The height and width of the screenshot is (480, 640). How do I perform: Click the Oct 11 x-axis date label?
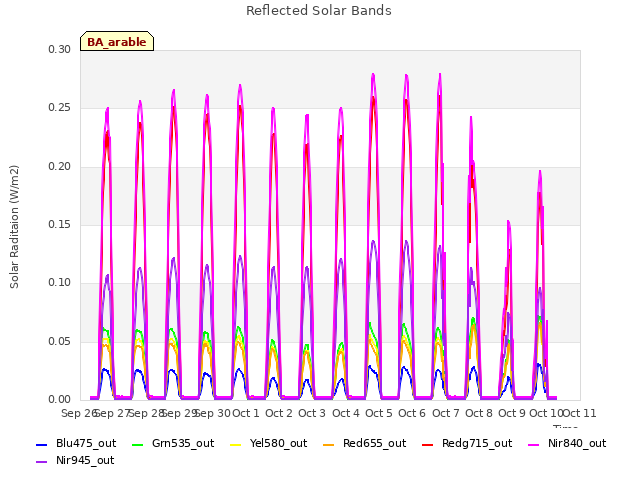coord(580,413)
